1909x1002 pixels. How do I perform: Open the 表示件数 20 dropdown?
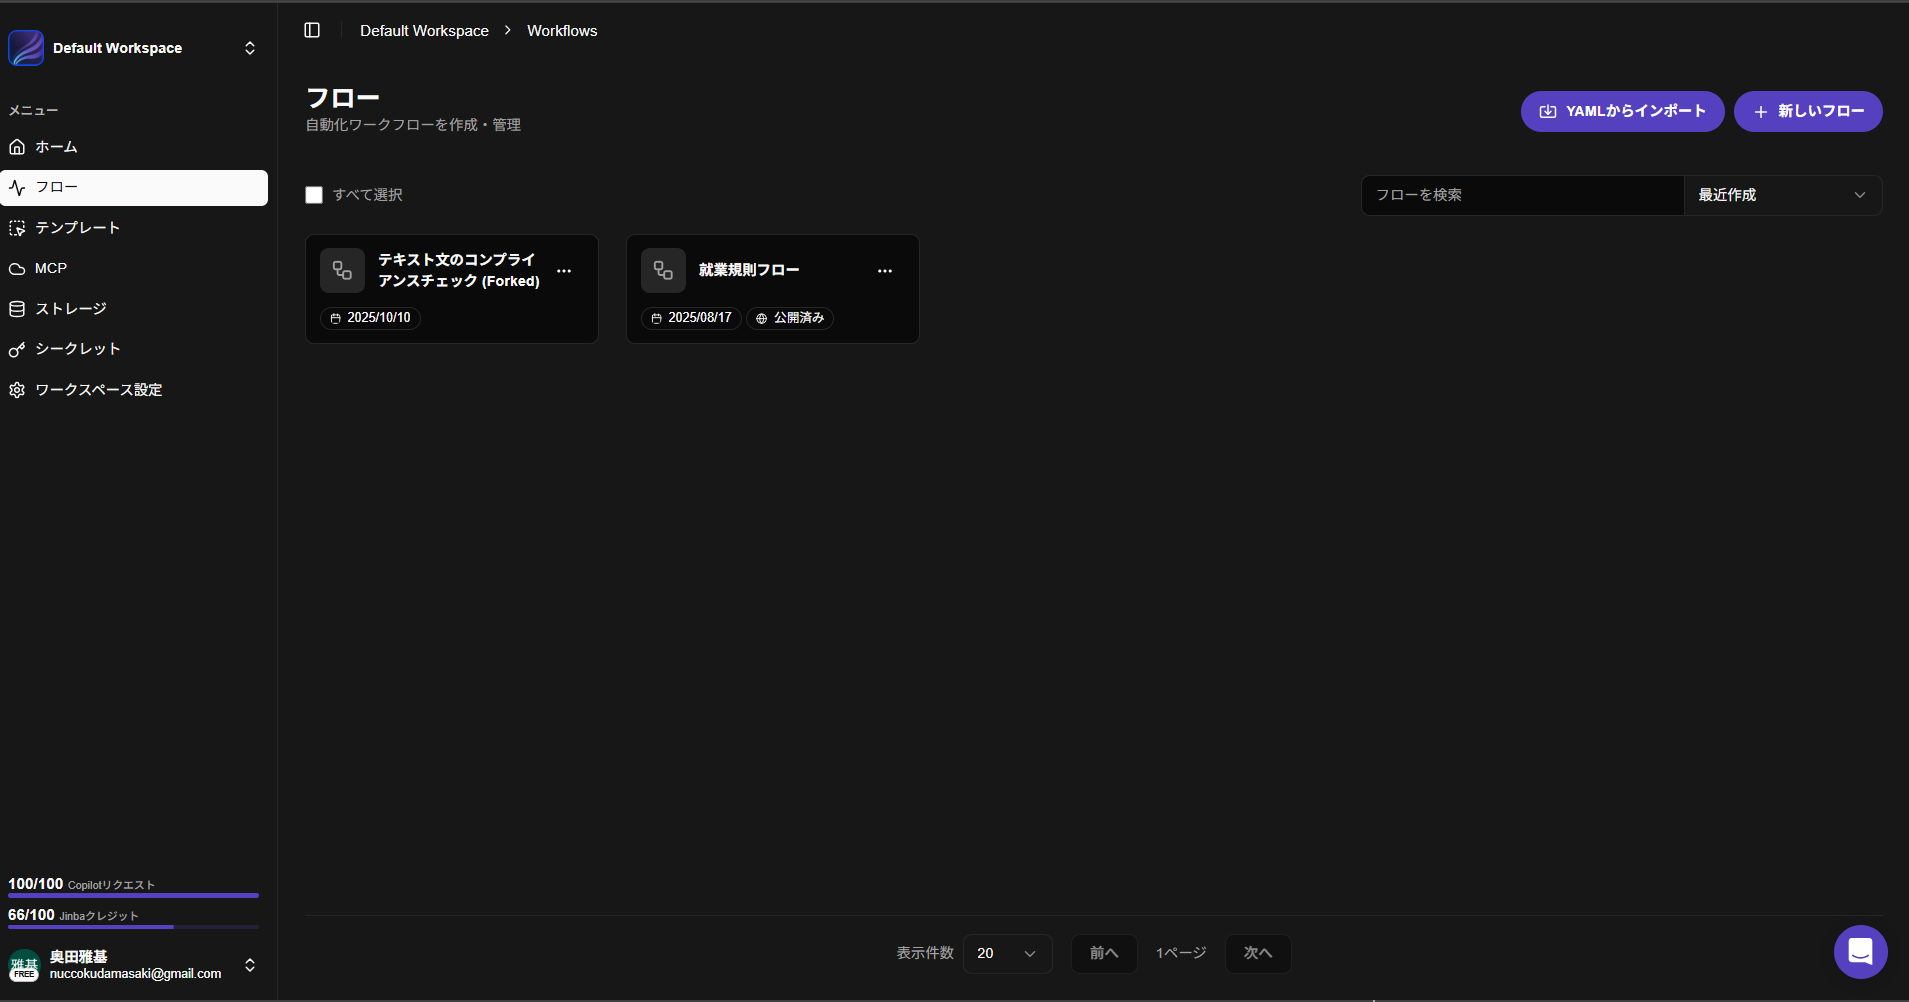point(1007,954)
